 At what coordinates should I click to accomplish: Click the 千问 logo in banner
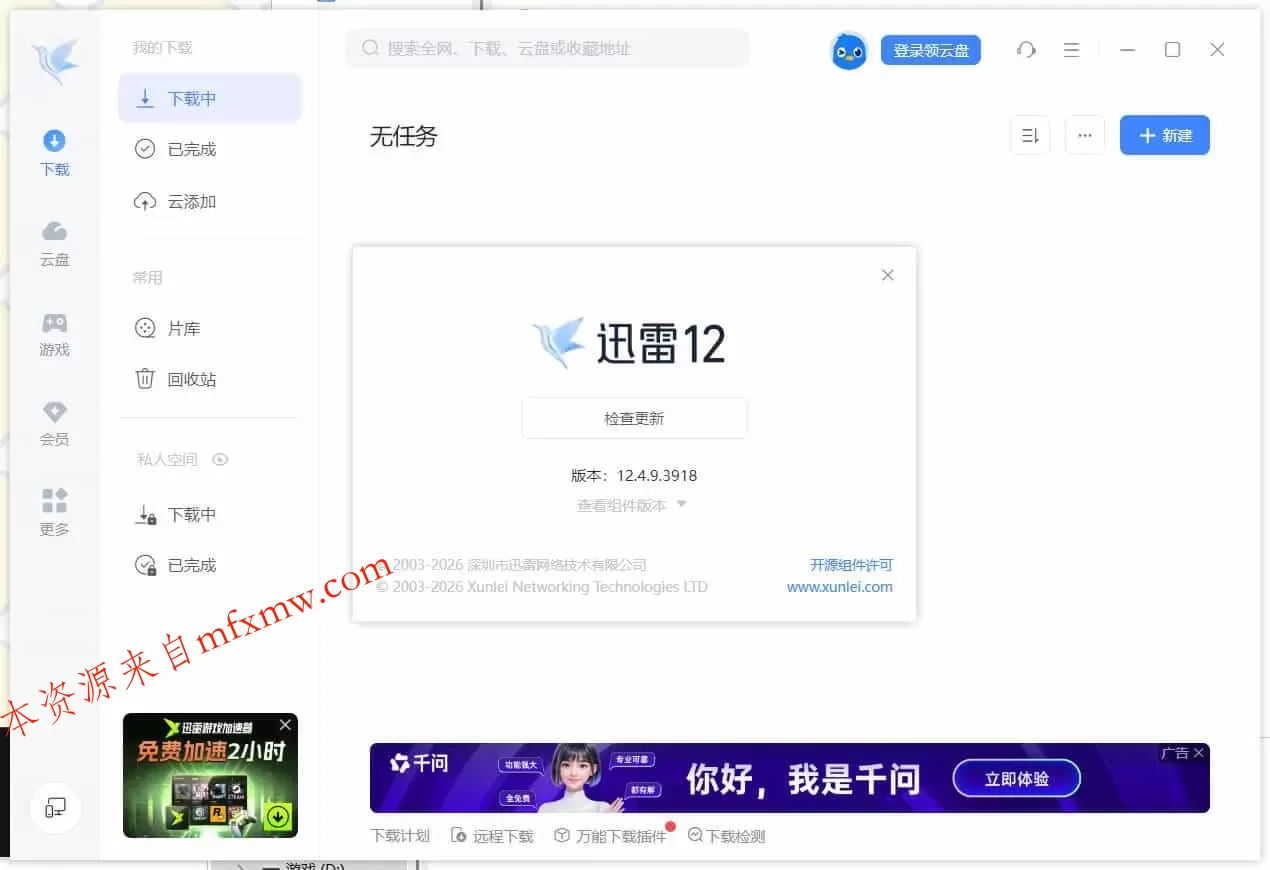tap(419, 764)
